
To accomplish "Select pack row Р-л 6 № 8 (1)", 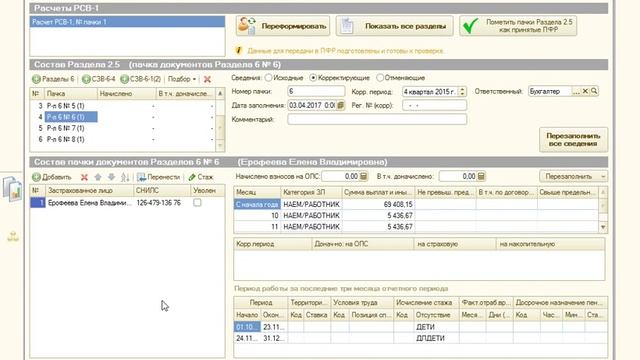I will (x=122, y=140).
